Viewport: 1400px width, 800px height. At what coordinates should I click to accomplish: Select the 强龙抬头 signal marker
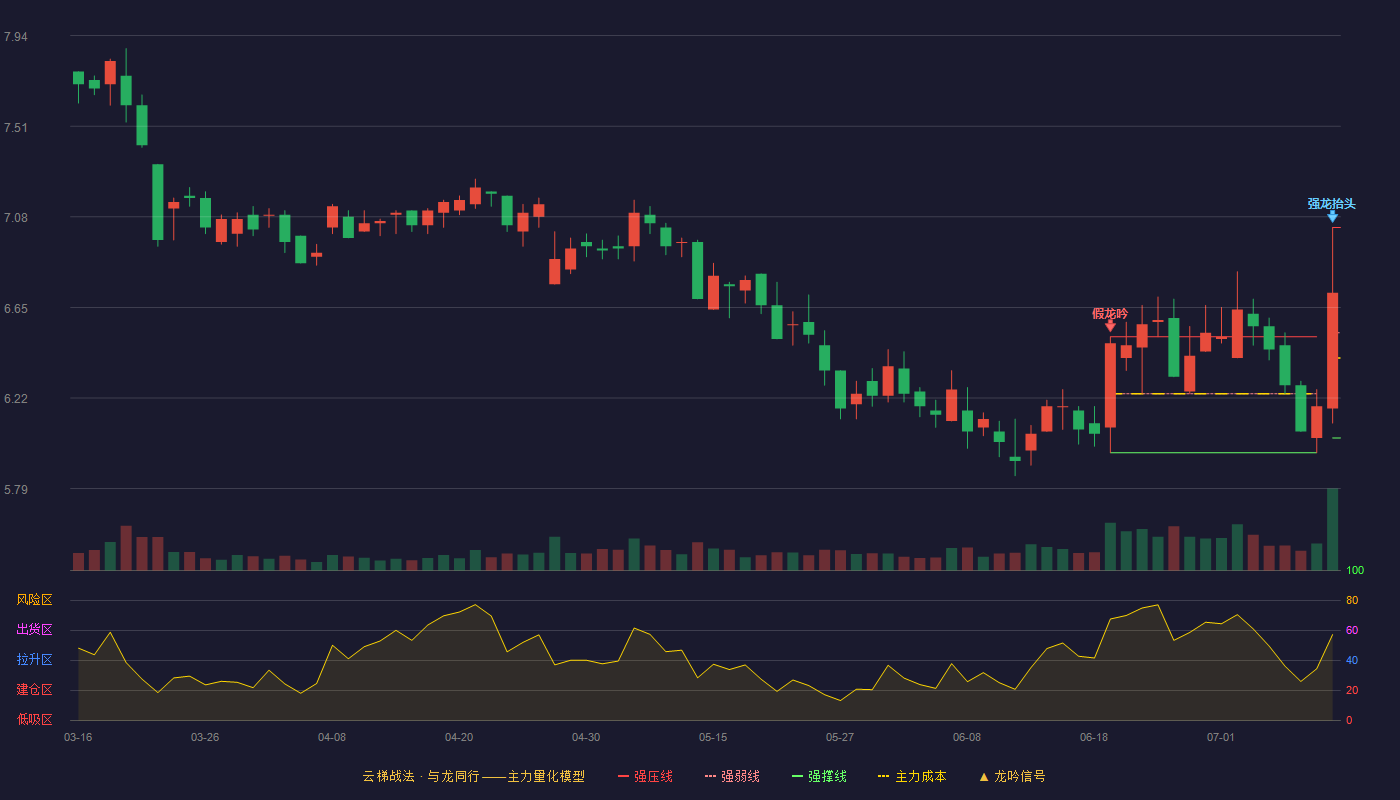click(x=1332, y=209)
